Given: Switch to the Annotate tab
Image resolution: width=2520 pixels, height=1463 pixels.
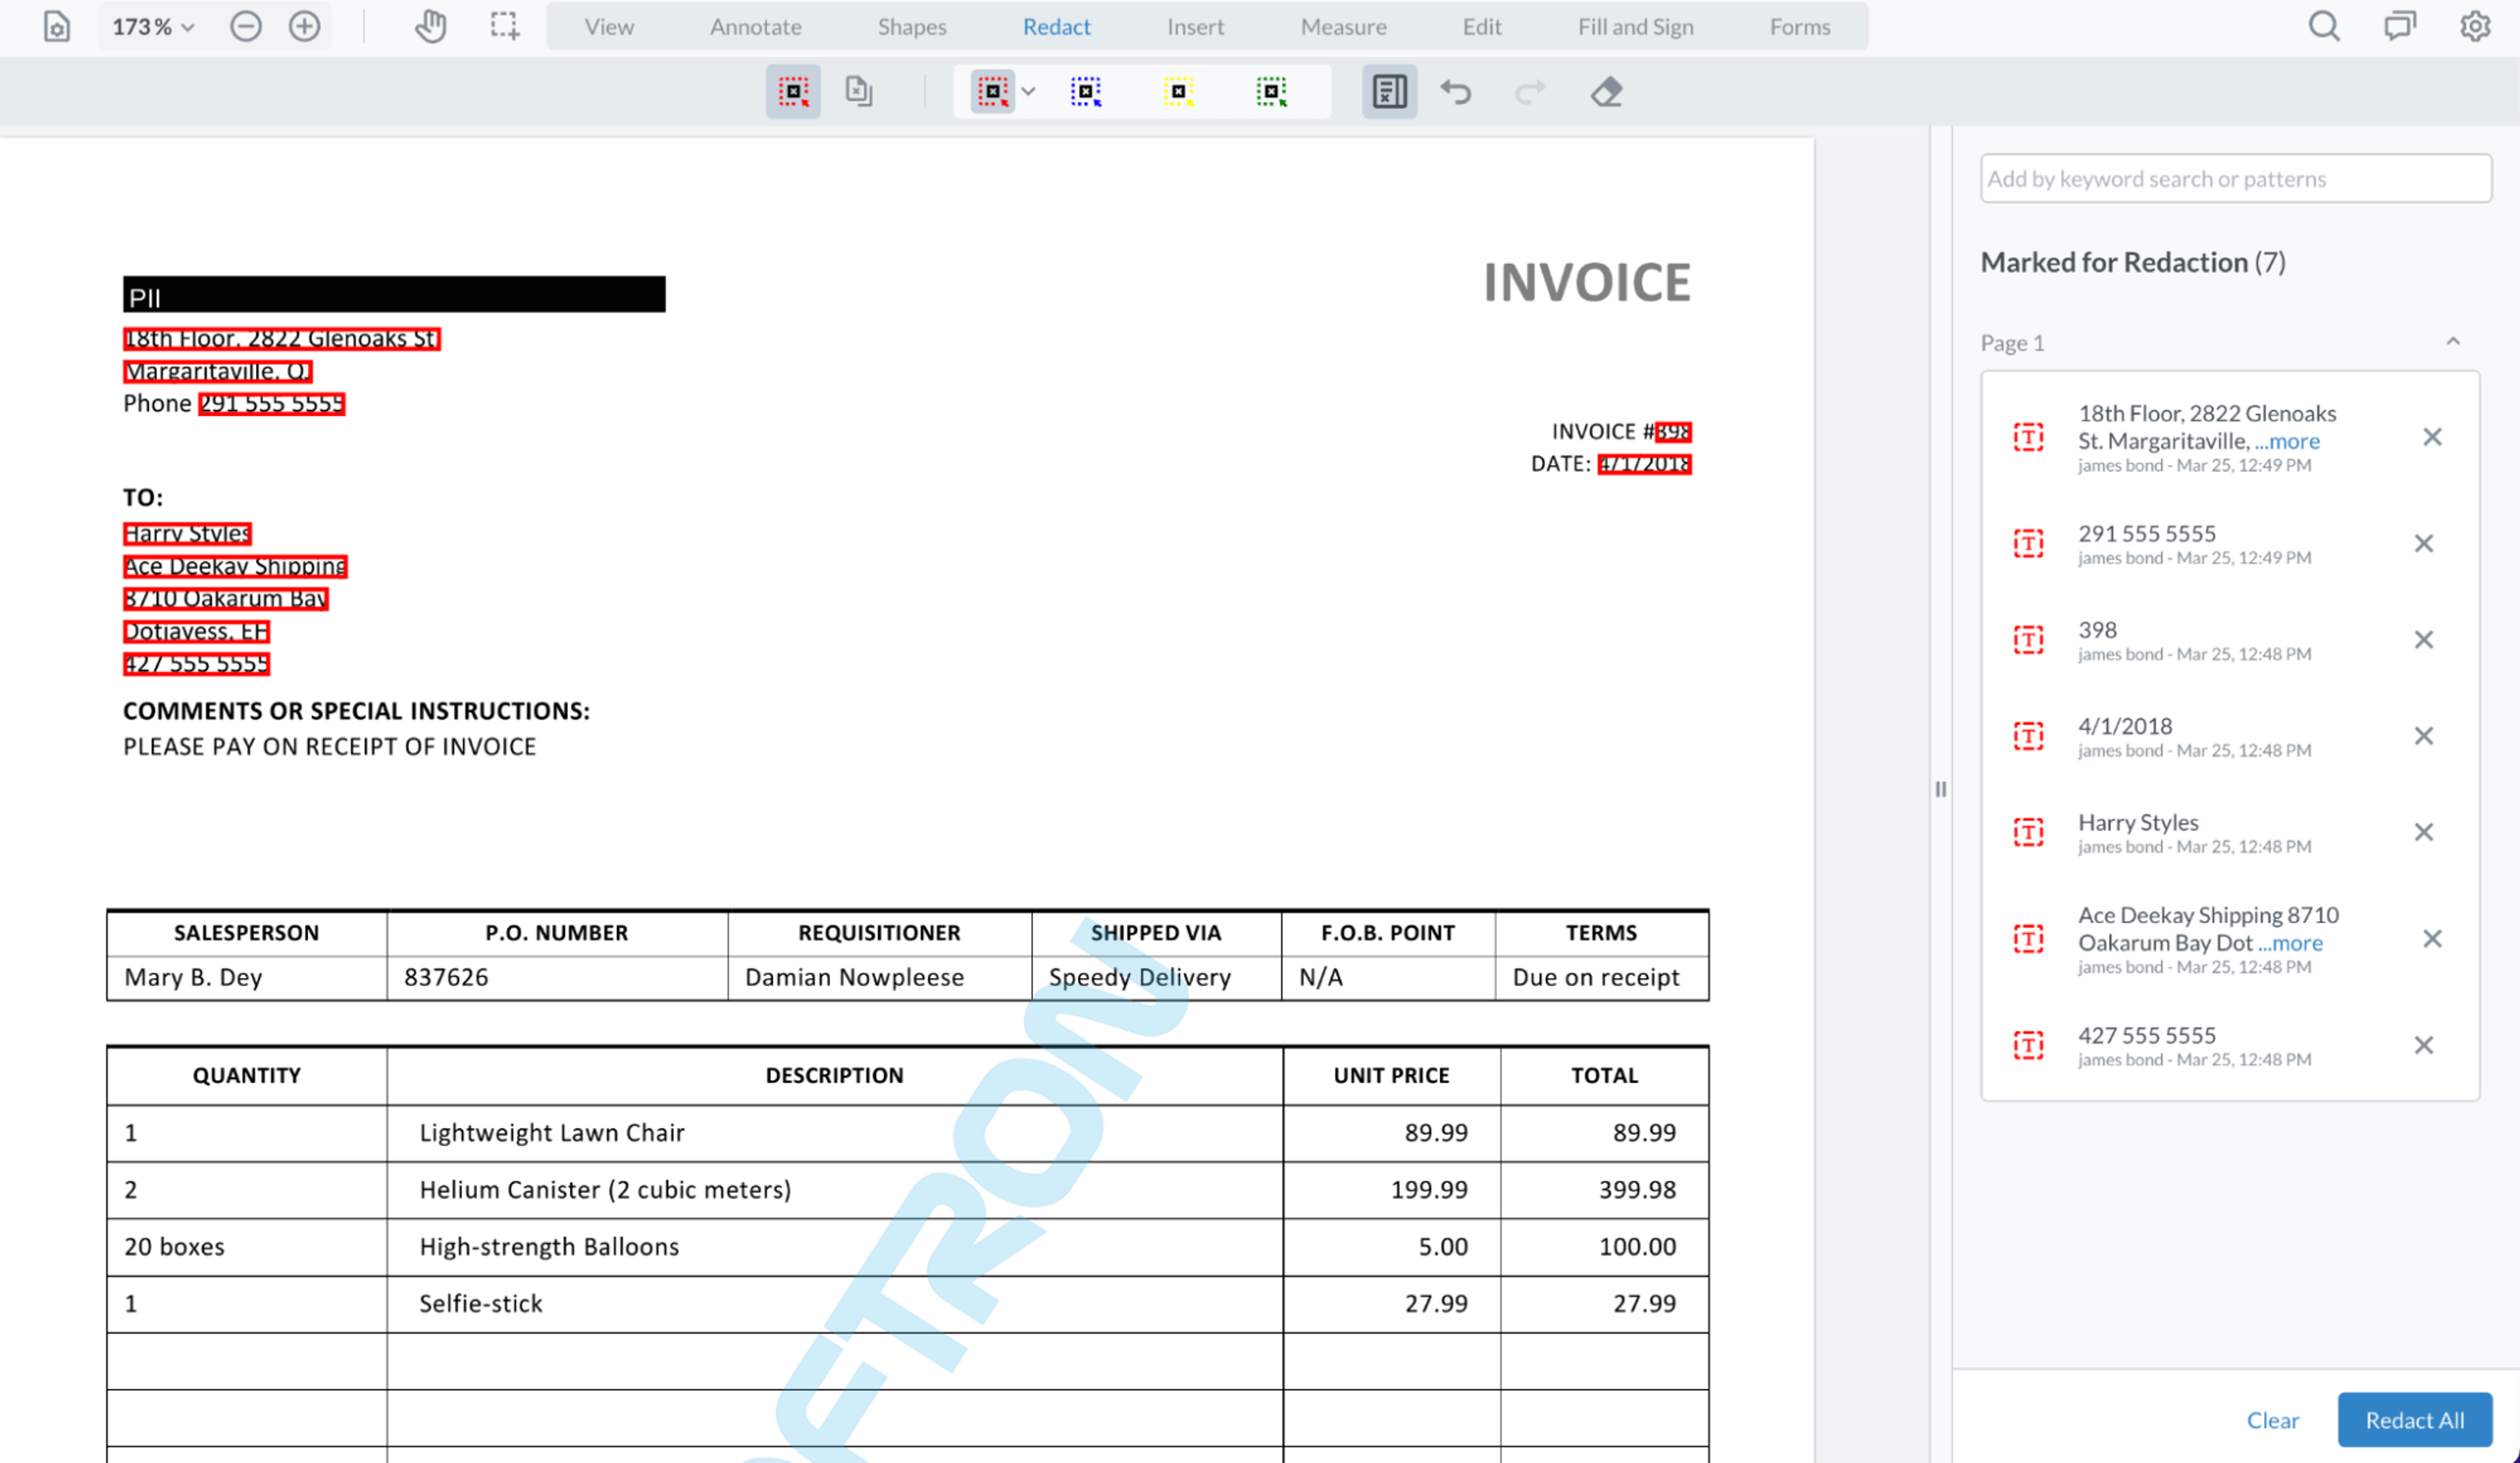Looking at the screenshot, I should tap(755, 27).
